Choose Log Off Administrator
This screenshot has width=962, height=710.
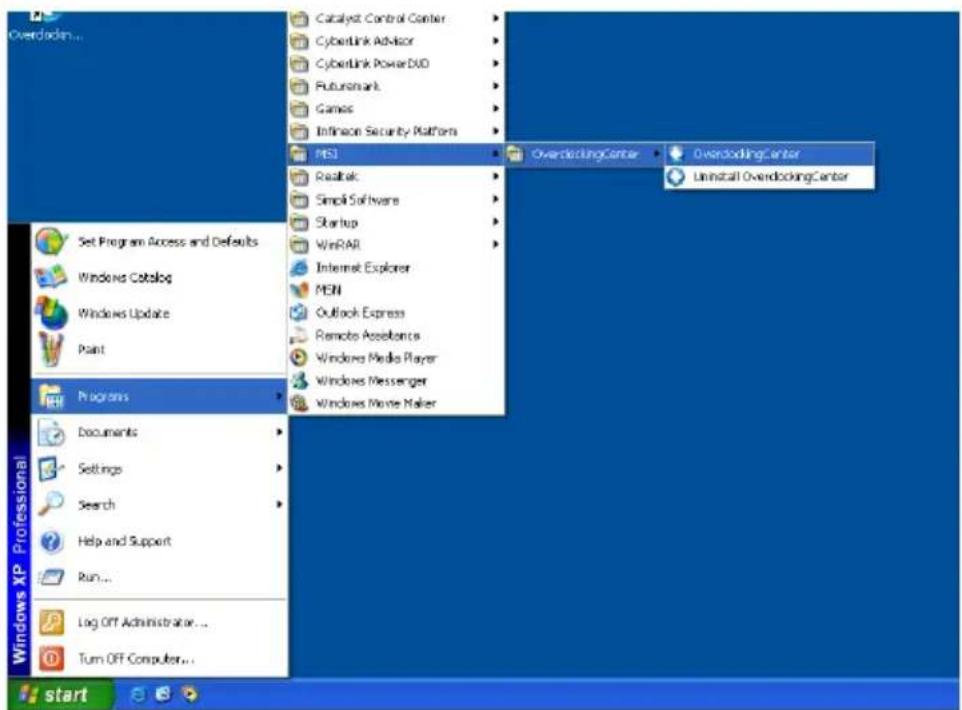159,622
